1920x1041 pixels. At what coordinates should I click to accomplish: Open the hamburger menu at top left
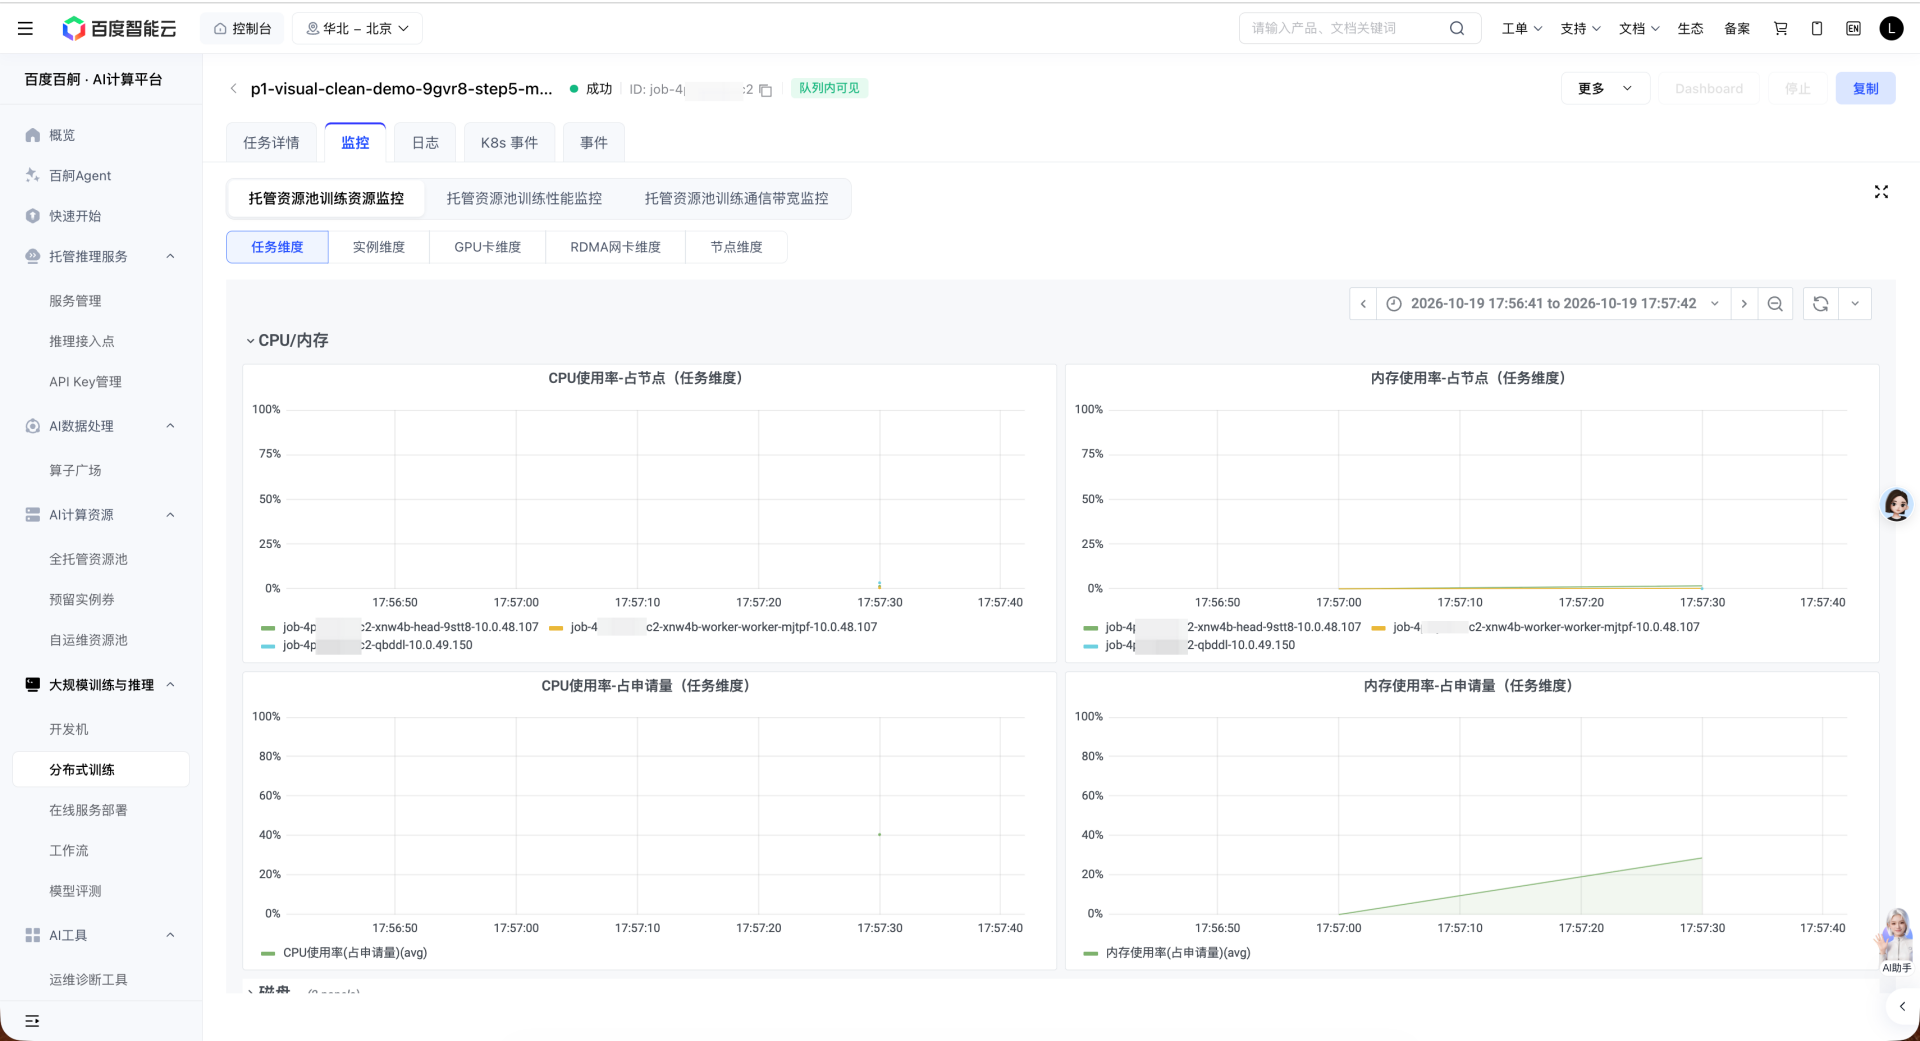pyautogui.click(x=25, y=29)
